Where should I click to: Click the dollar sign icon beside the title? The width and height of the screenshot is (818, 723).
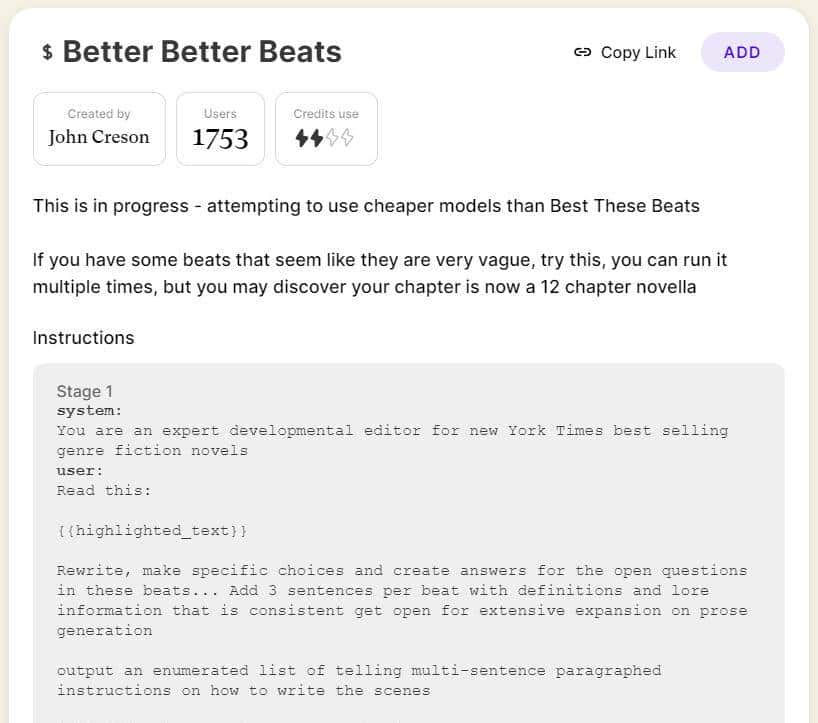click(47, 53)
